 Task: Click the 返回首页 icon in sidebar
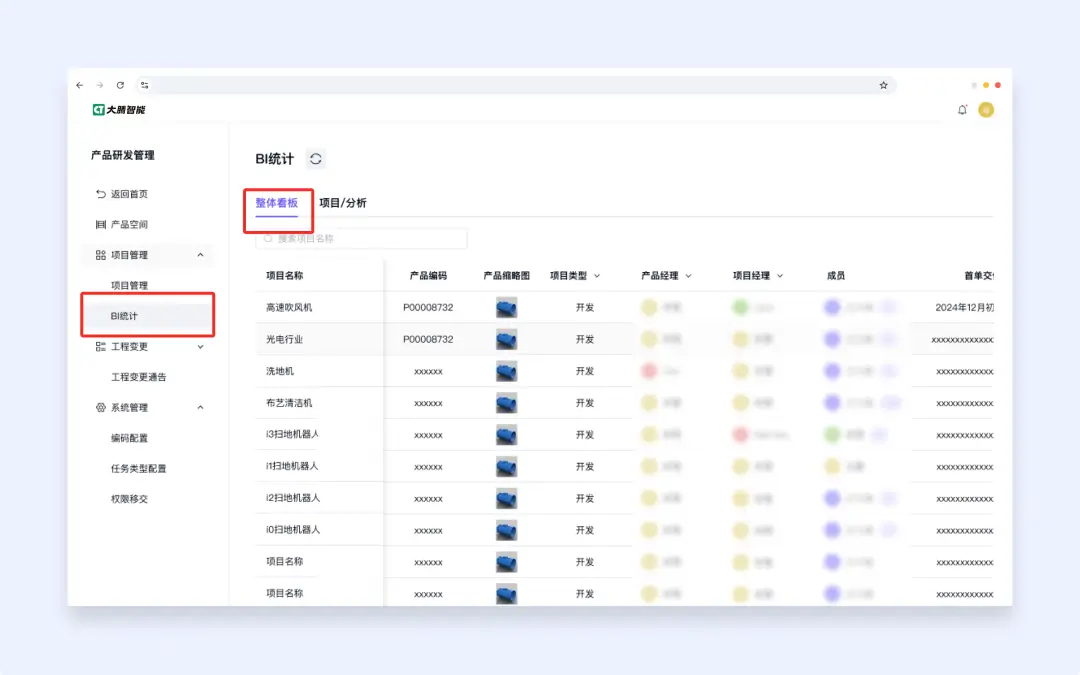click(99, 194)
